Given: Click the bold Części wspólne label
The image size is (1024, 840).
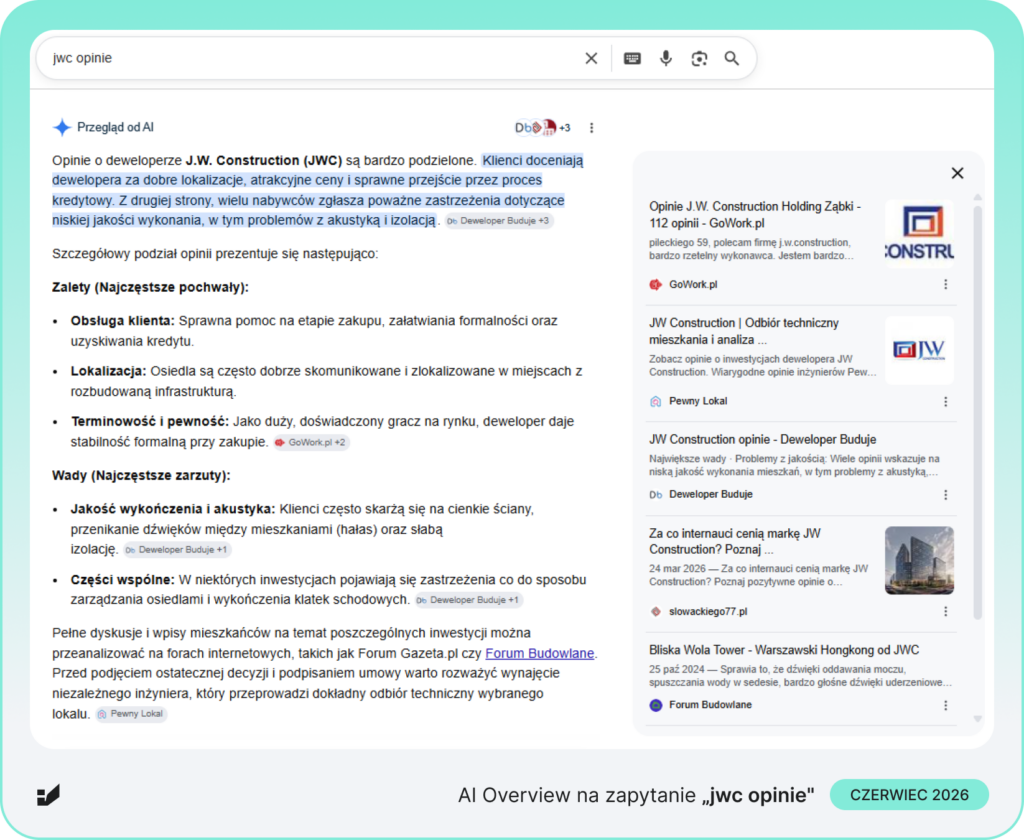Looking at the screenshot, I should pos(122,580).
